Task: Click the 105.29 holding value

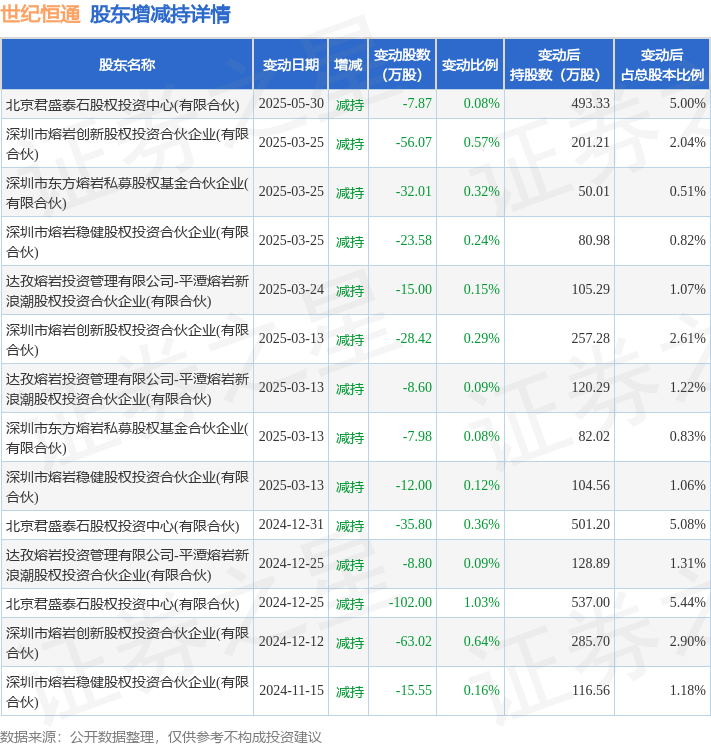Action: pyautogui.click(x=591, y=289)
